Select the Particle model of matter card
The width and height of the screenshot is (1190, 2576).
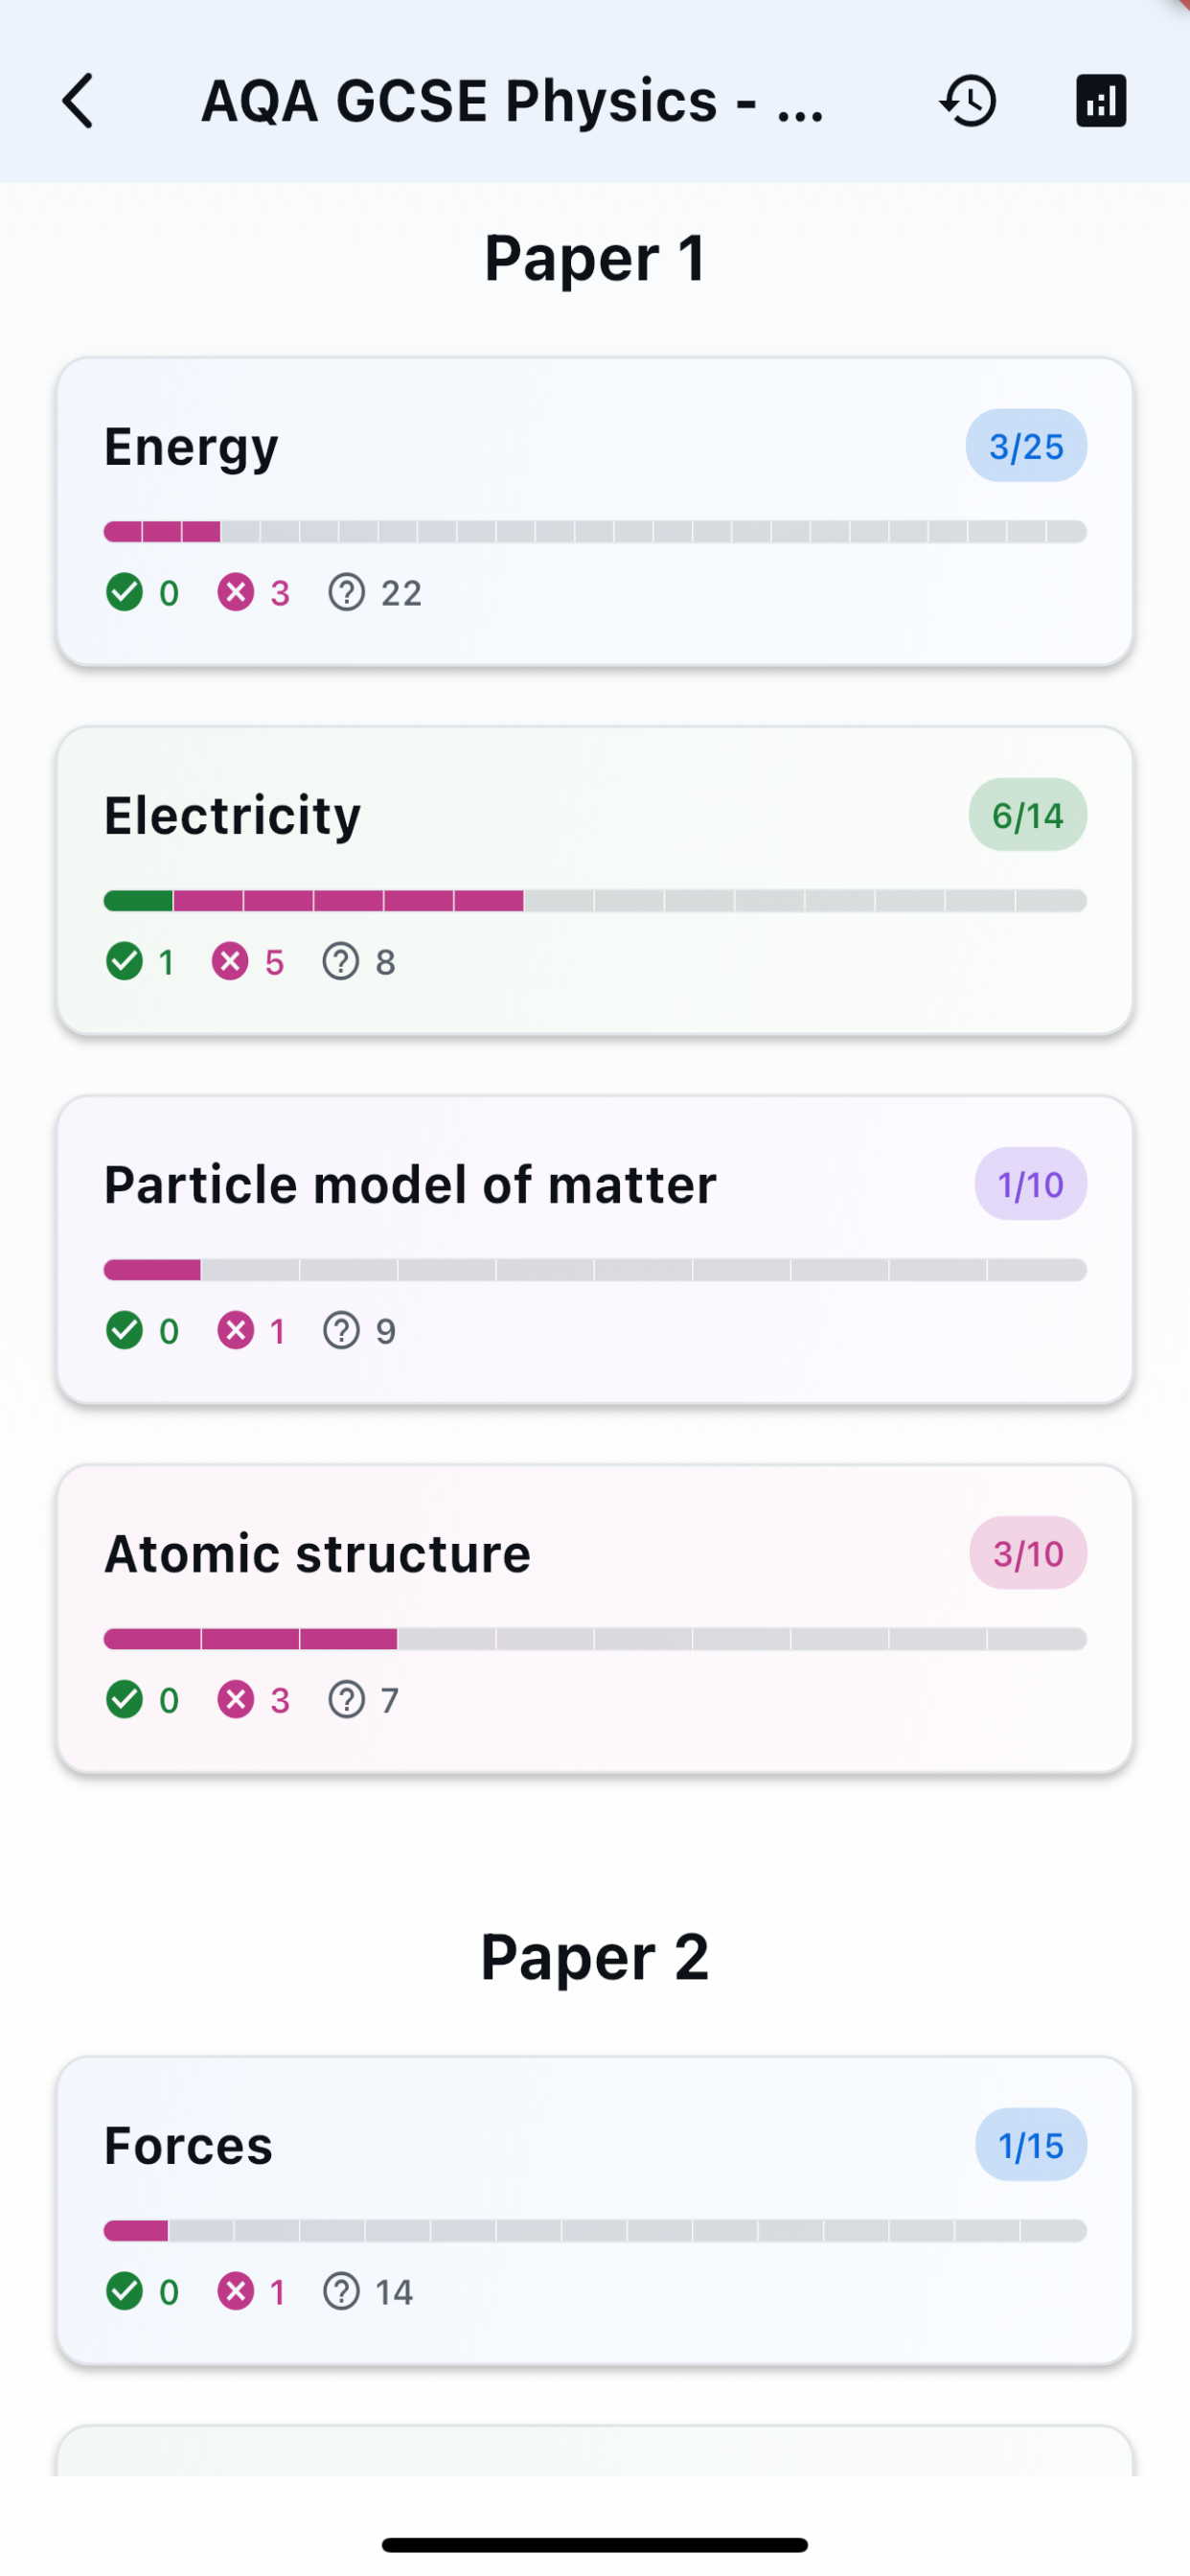(595, 1248)
